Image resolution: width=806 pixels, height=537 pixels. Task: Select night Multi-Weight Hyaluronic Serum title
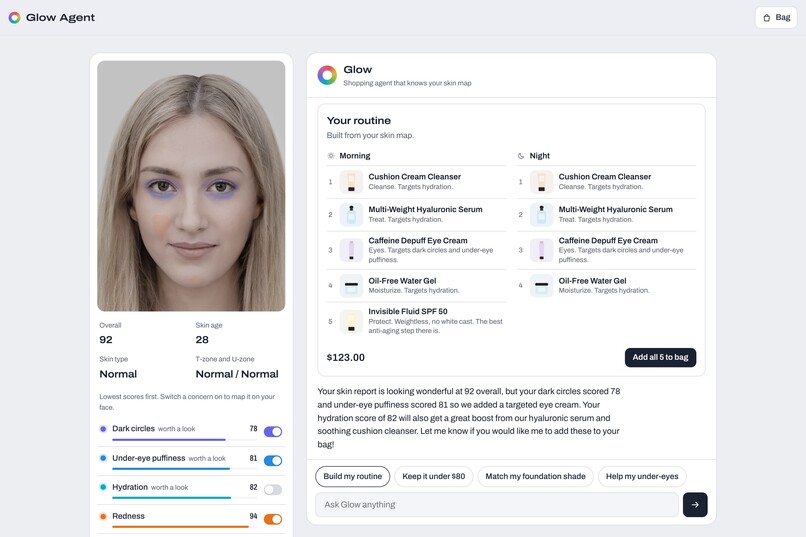click(x=615, y=210)
